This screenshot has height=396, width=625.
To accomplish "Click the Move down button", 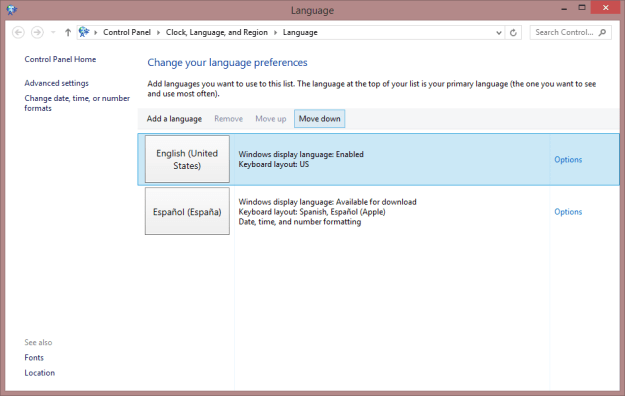I will pos(320,119).
